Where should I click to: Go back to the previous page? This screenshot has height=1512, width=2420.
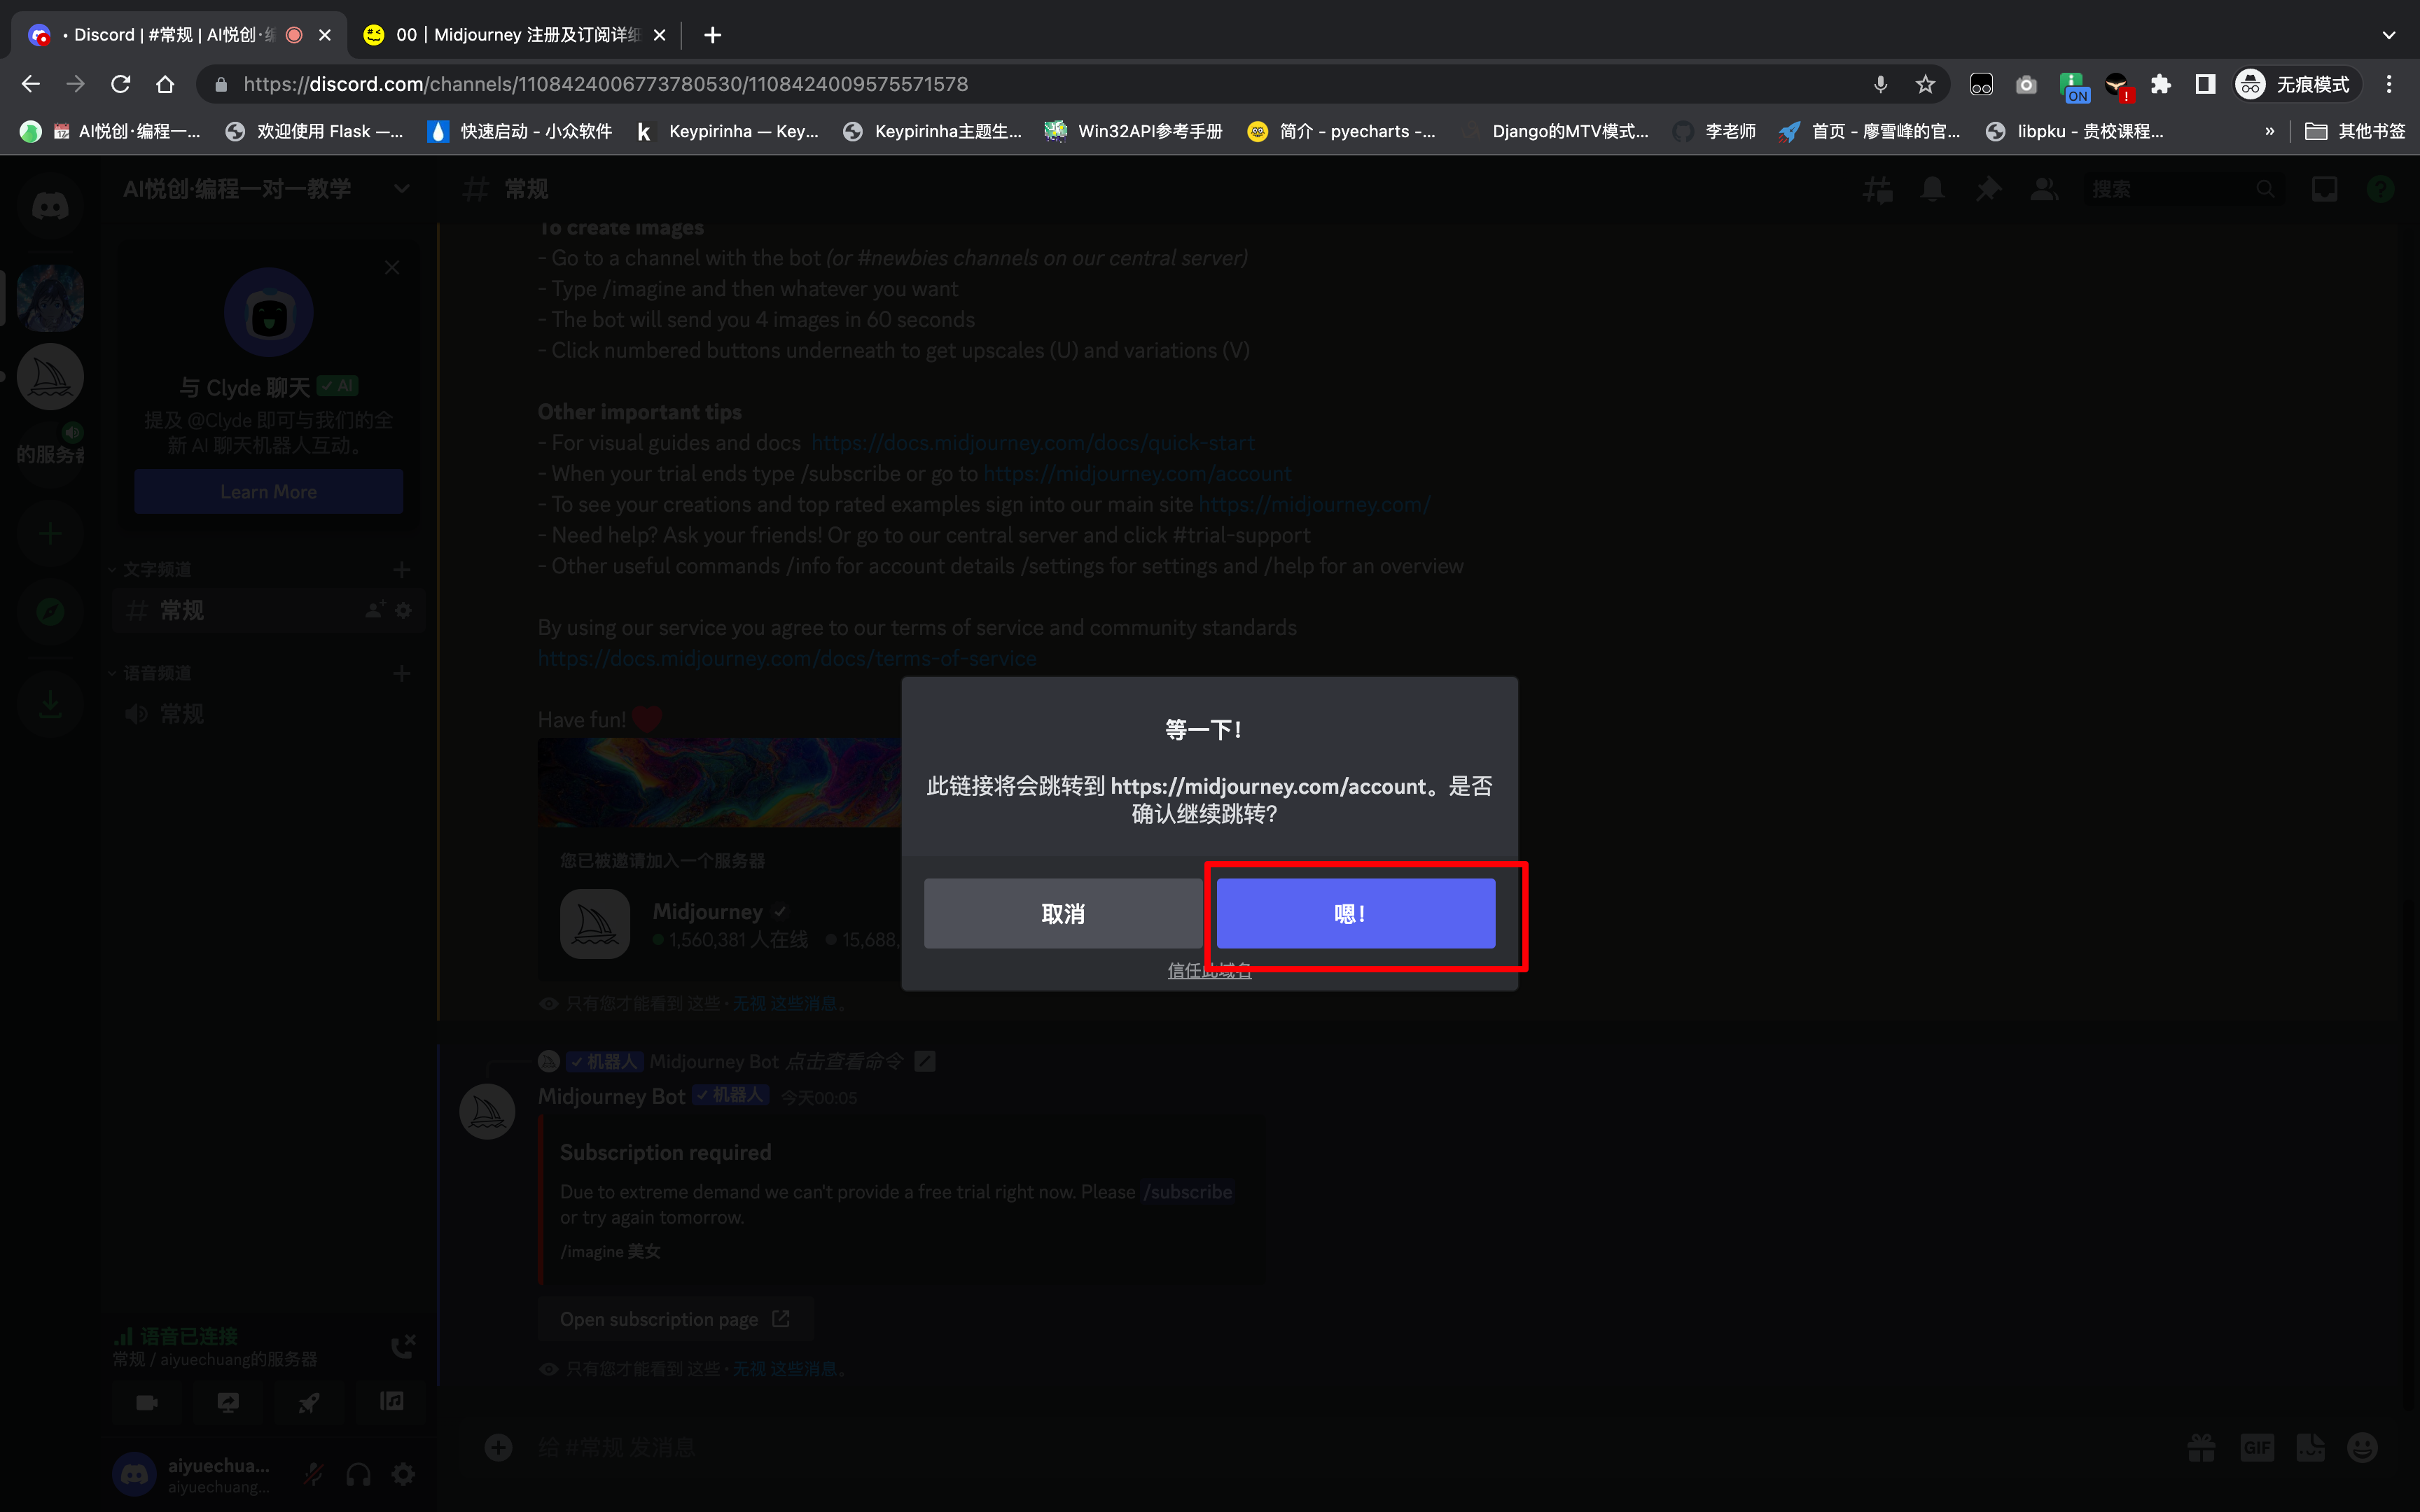coord(31,84)
